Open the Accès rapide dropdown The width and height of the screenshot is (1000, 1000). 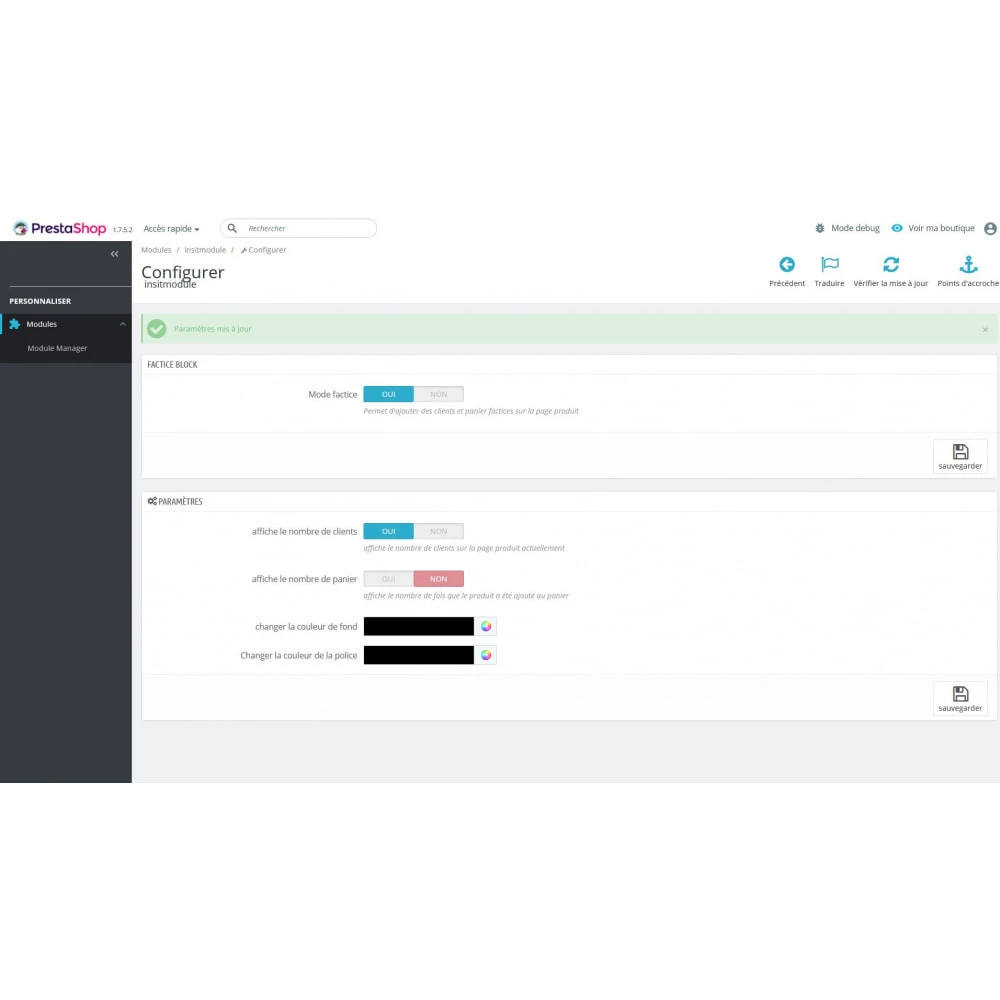pyautogui.click(x=171, y=229)
